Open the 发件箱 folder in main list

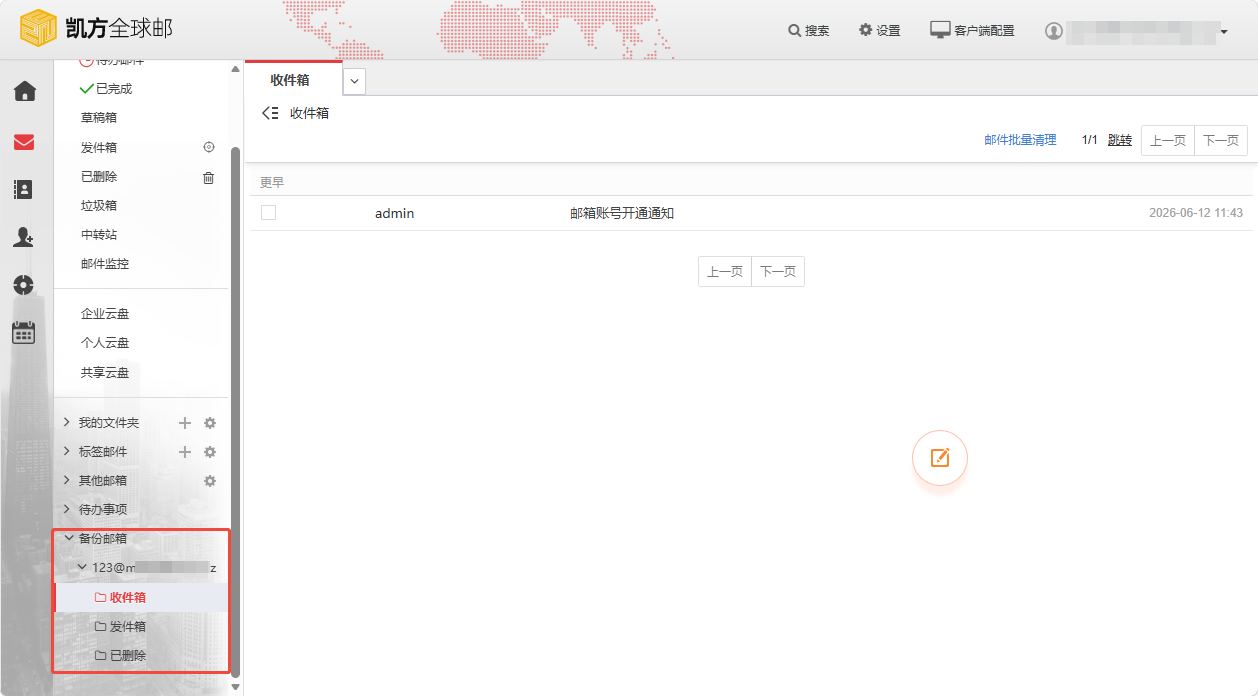click(99, 148)
